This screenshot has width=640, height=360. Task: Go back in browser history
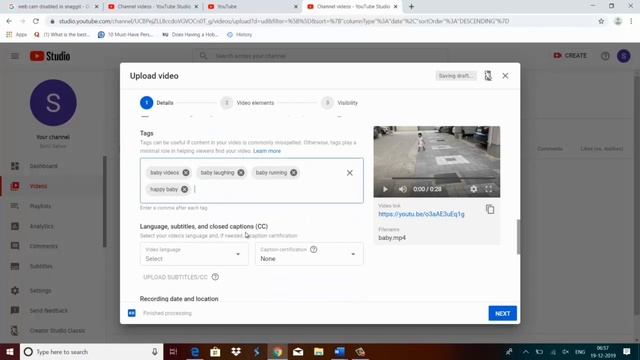pyautogui.click(x=9, y=21)
